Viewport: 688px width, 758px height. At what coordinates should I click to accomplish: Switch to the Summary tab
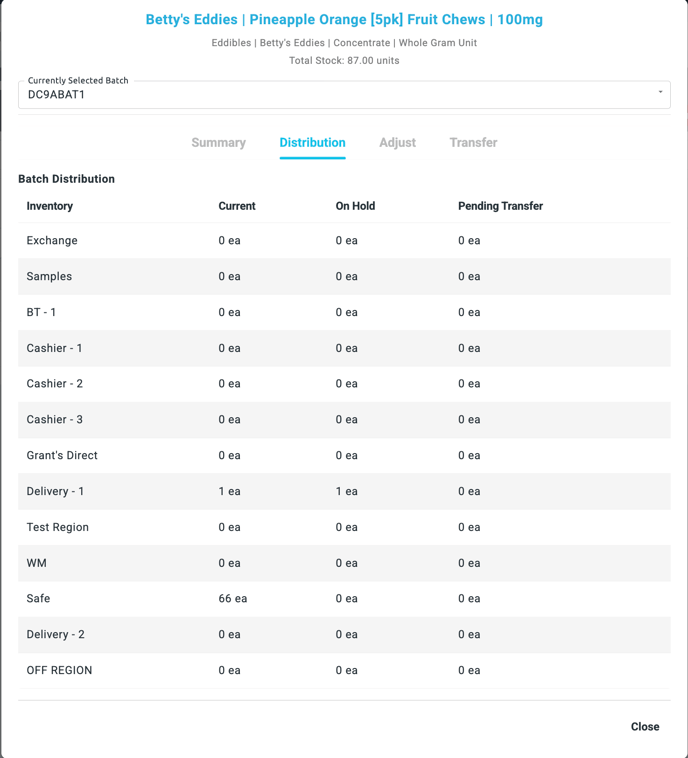(218, 143)
